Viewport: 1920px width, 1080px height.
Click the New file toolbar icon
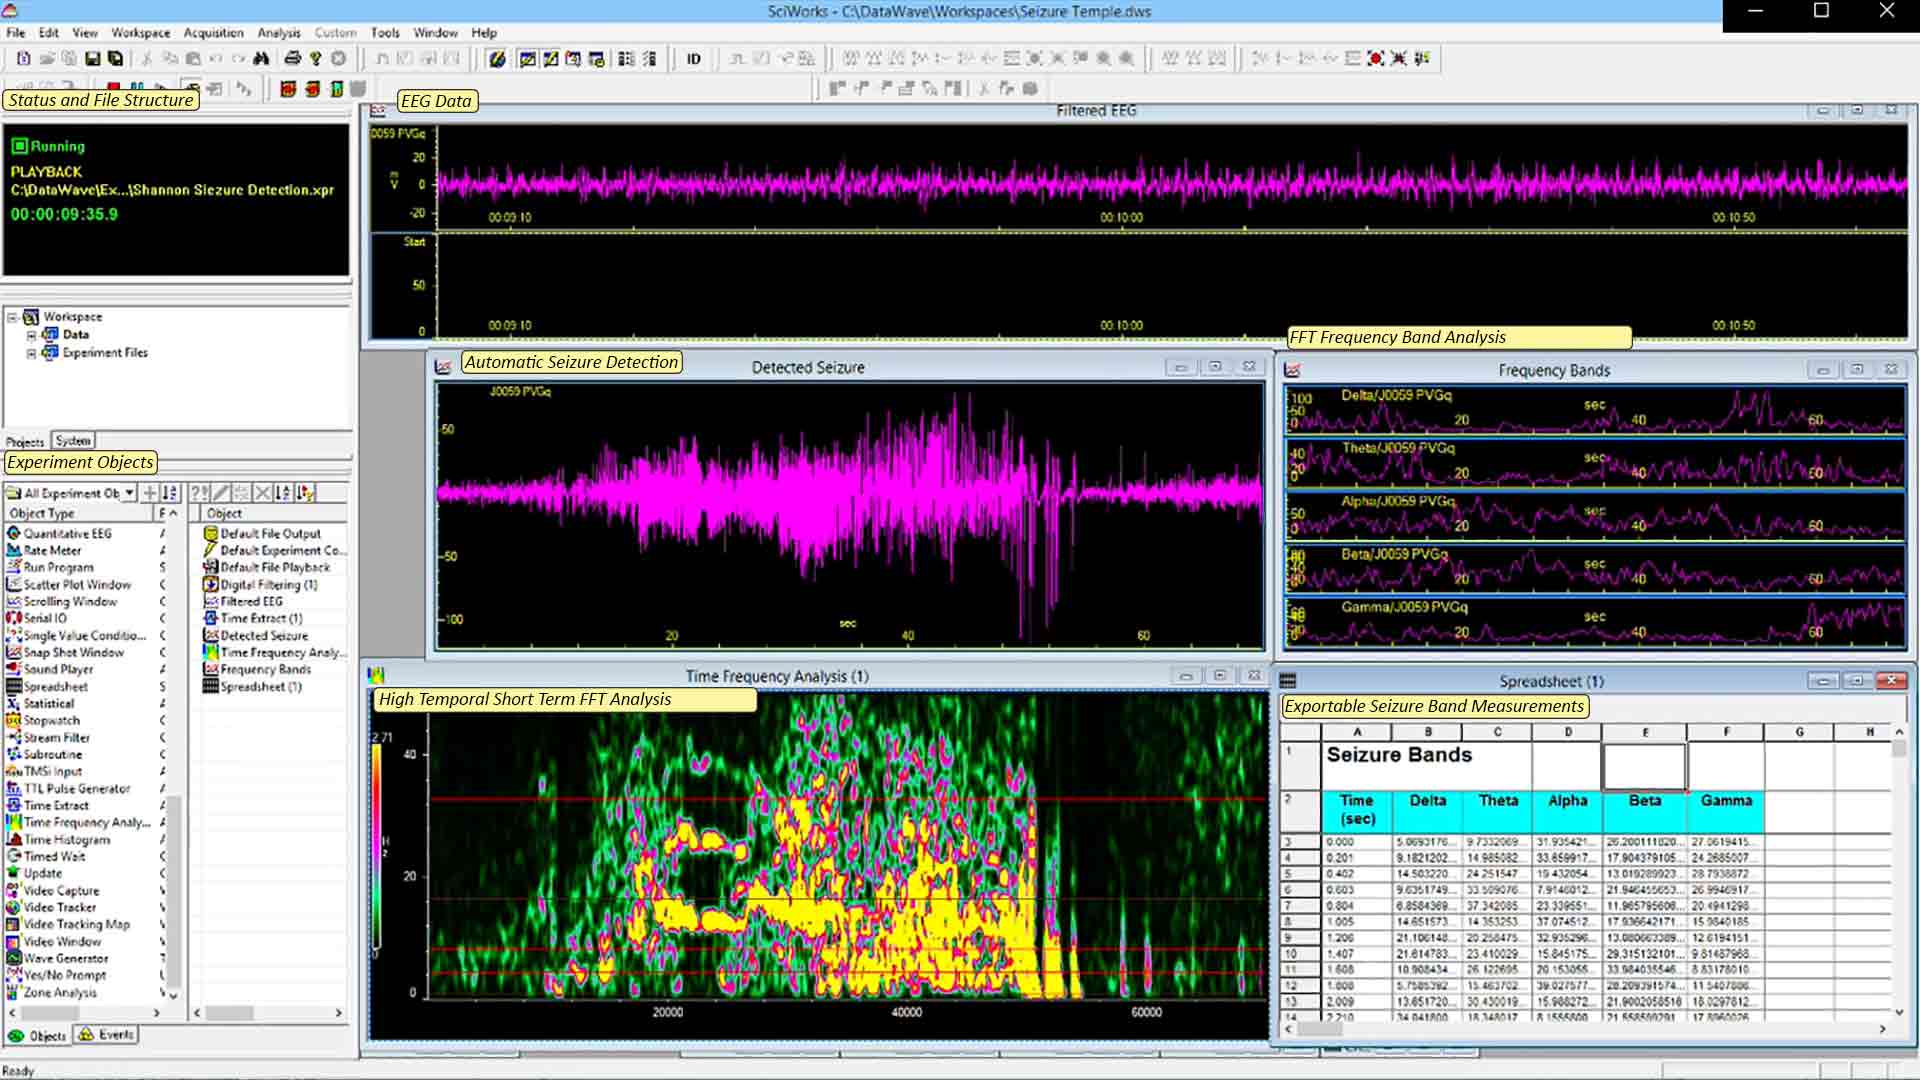[23, 59]
